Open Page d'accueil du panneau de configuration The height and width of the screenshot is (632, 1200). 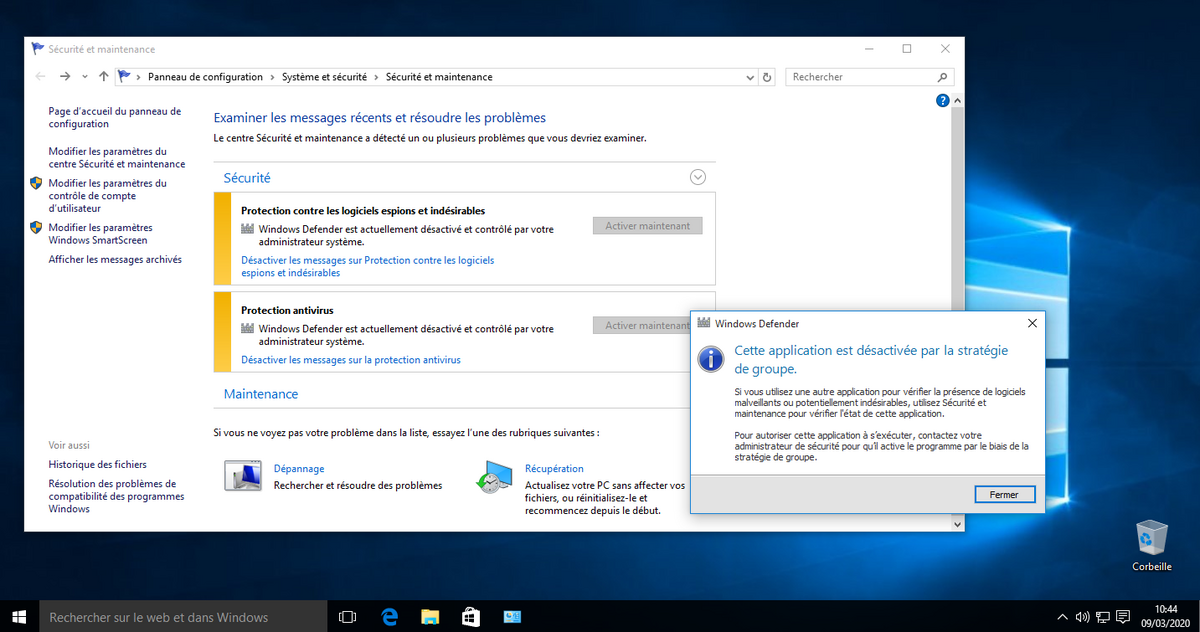click(x=115, y=118)
